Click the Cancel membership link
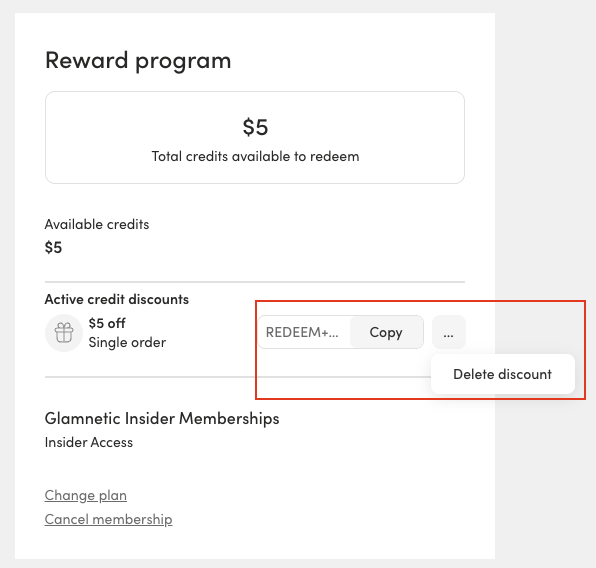 [x=108, y=519]
